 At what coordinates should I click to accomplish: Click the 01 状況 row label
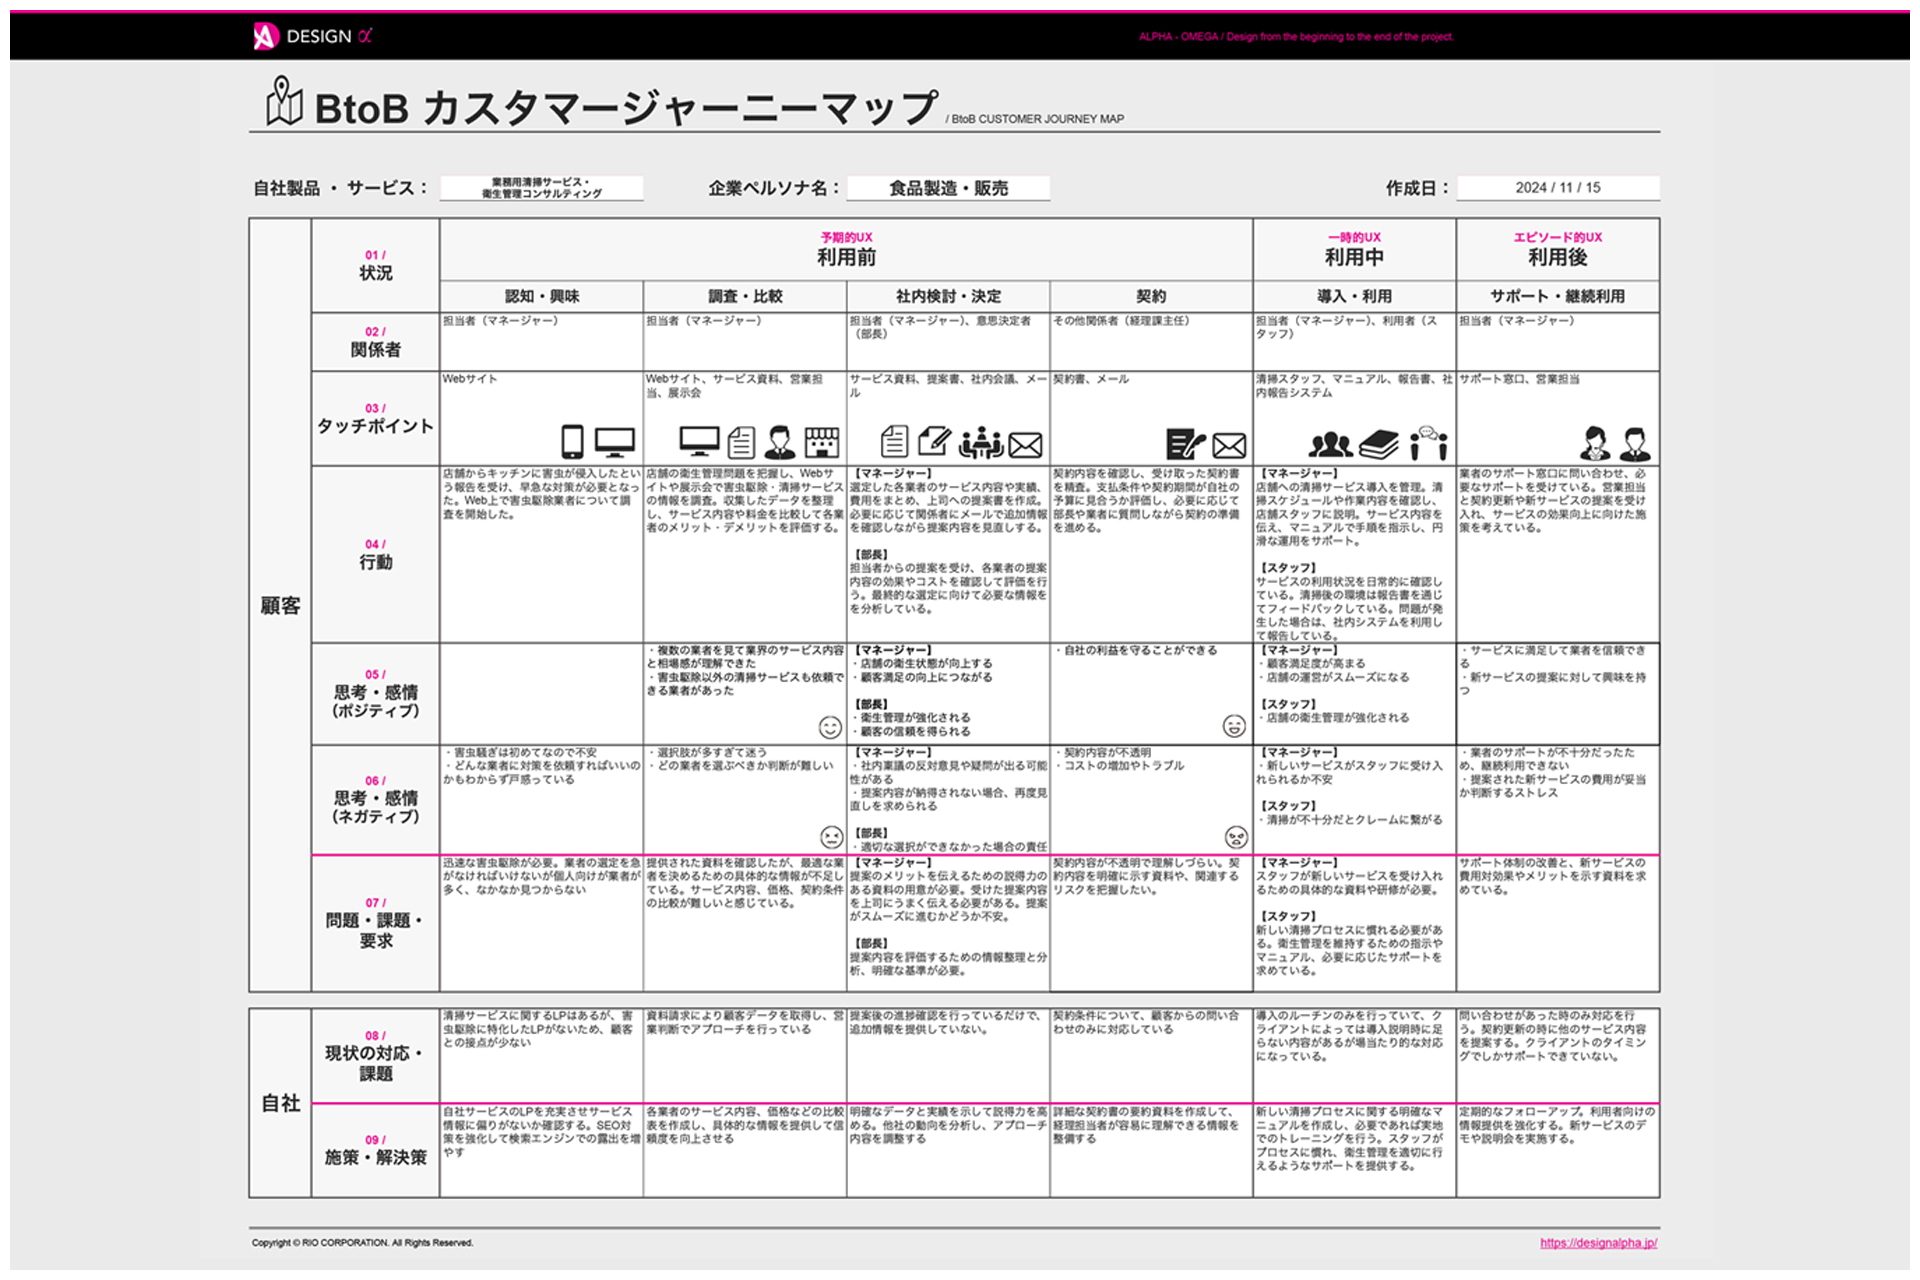tap(375, 266)
